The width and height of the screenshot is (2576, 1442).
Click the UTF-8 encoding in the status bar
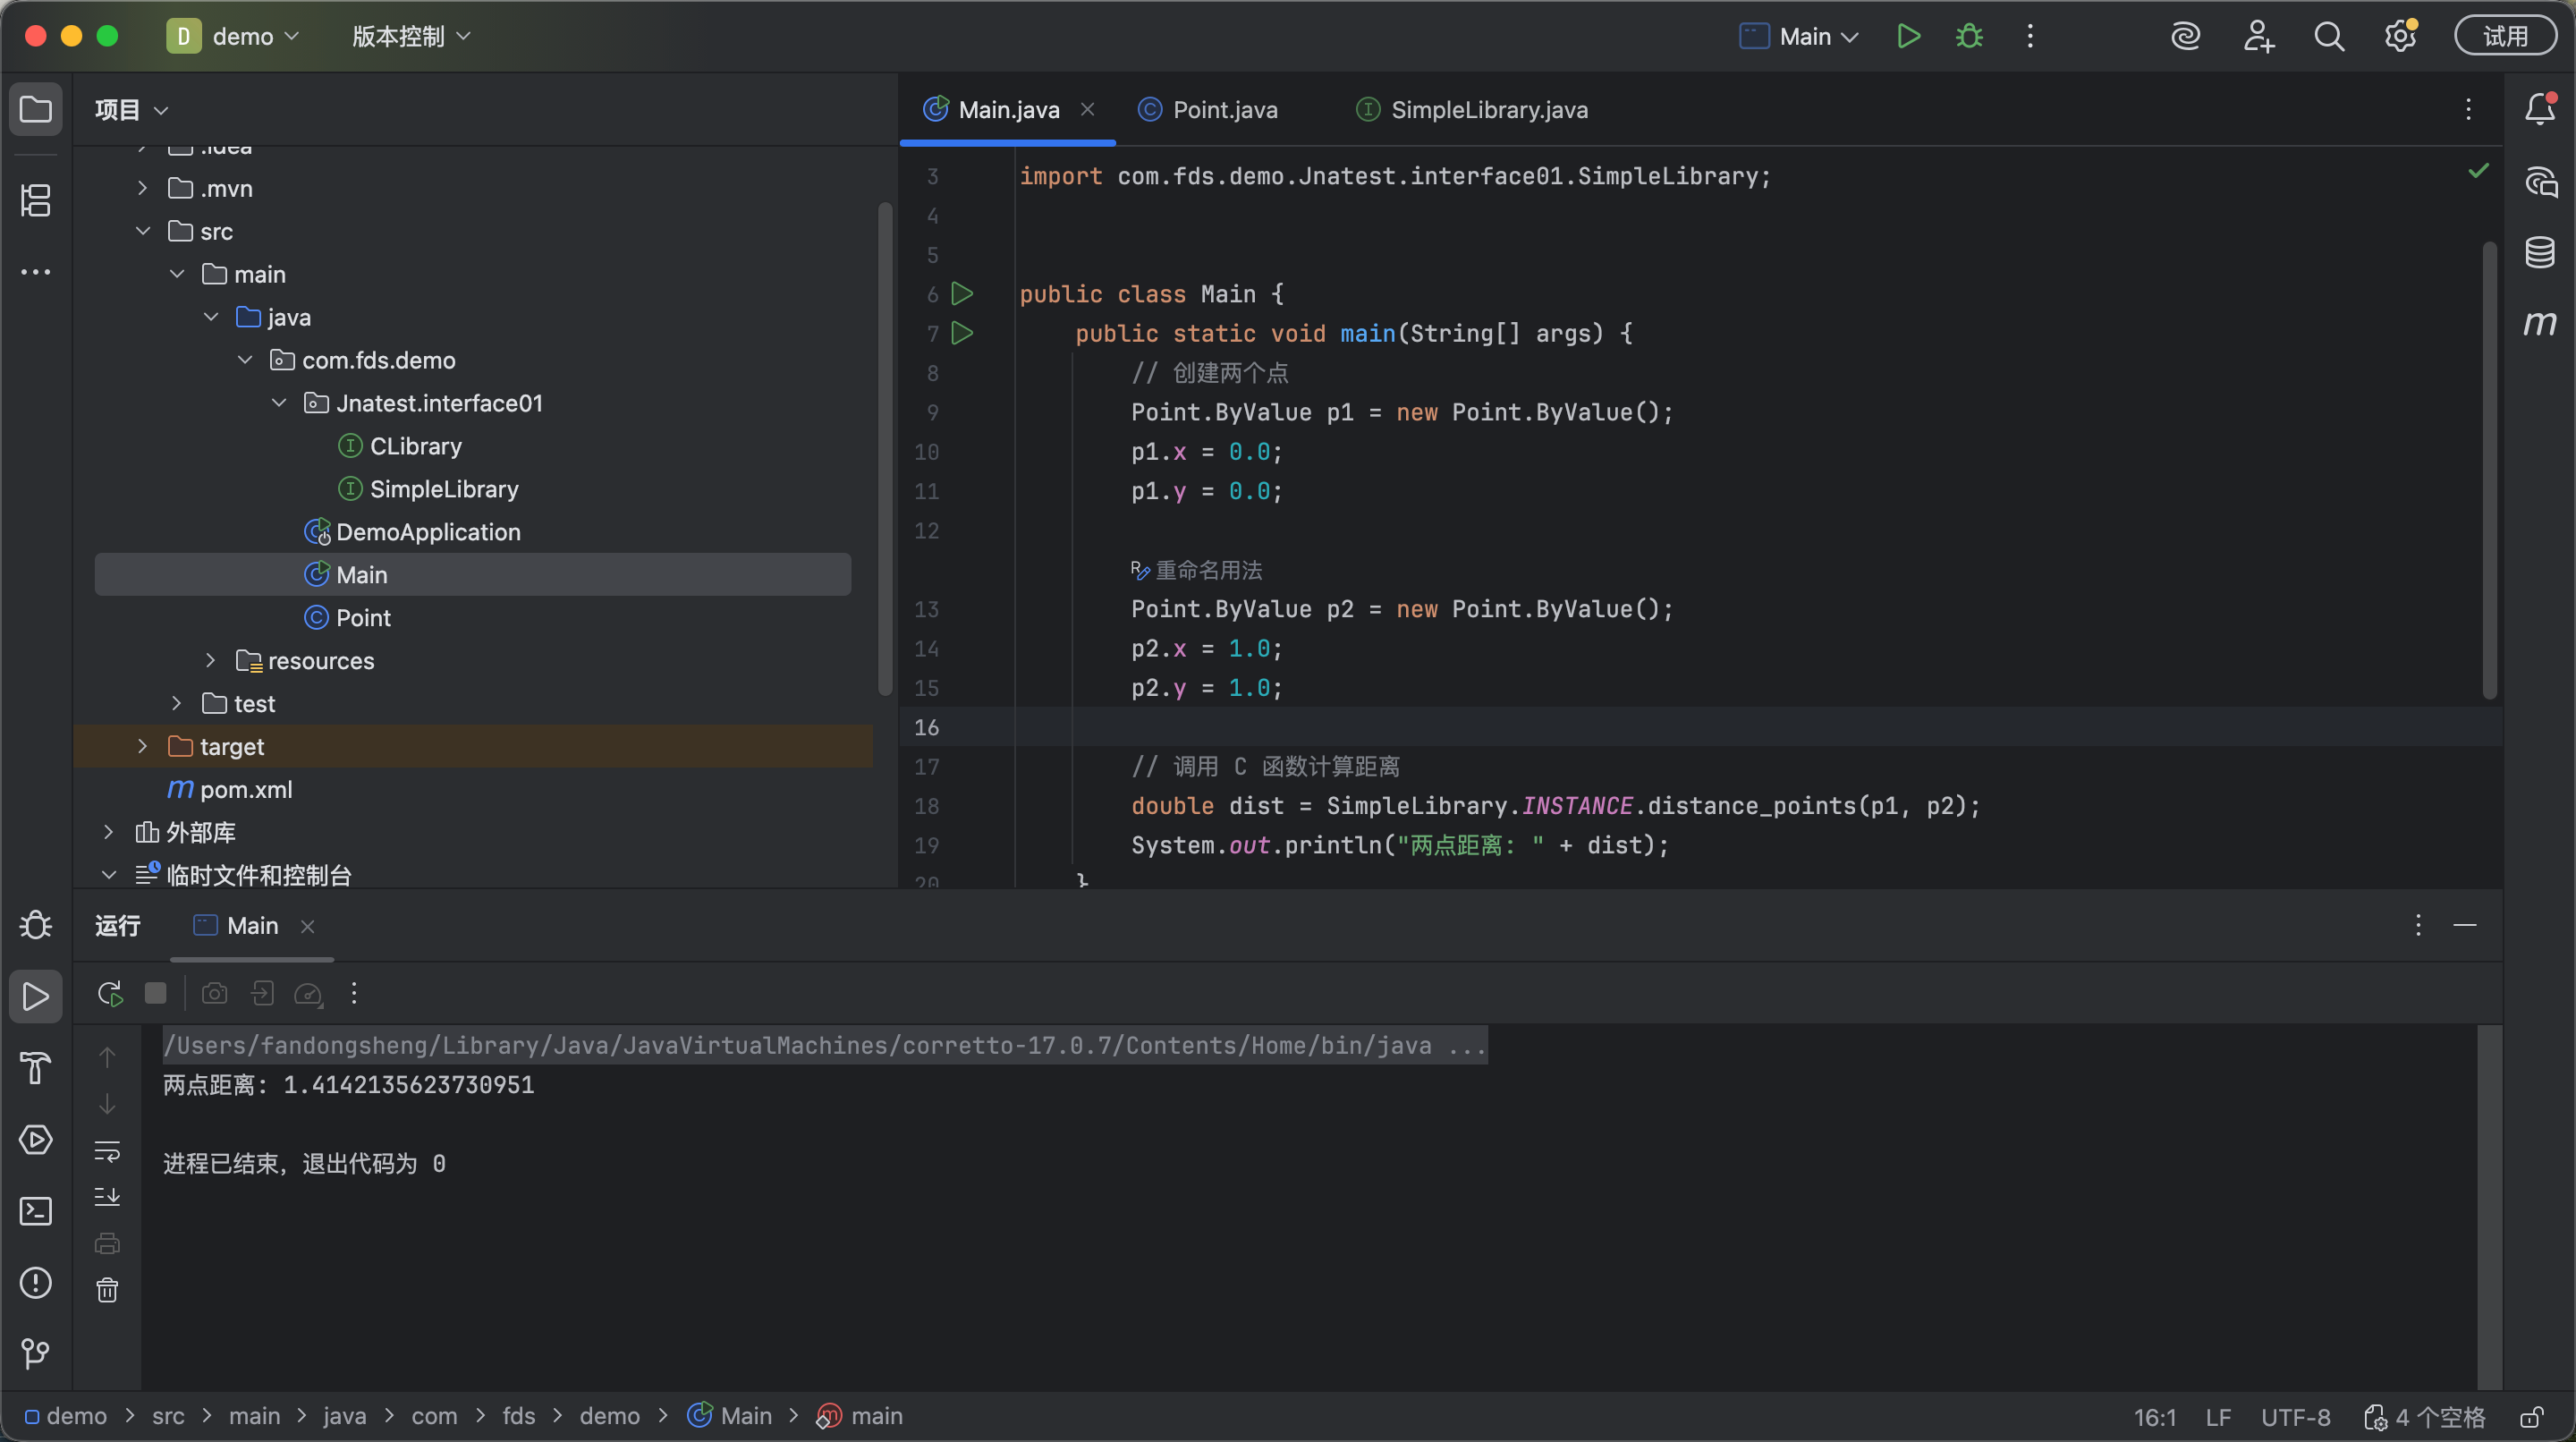2295,1417
